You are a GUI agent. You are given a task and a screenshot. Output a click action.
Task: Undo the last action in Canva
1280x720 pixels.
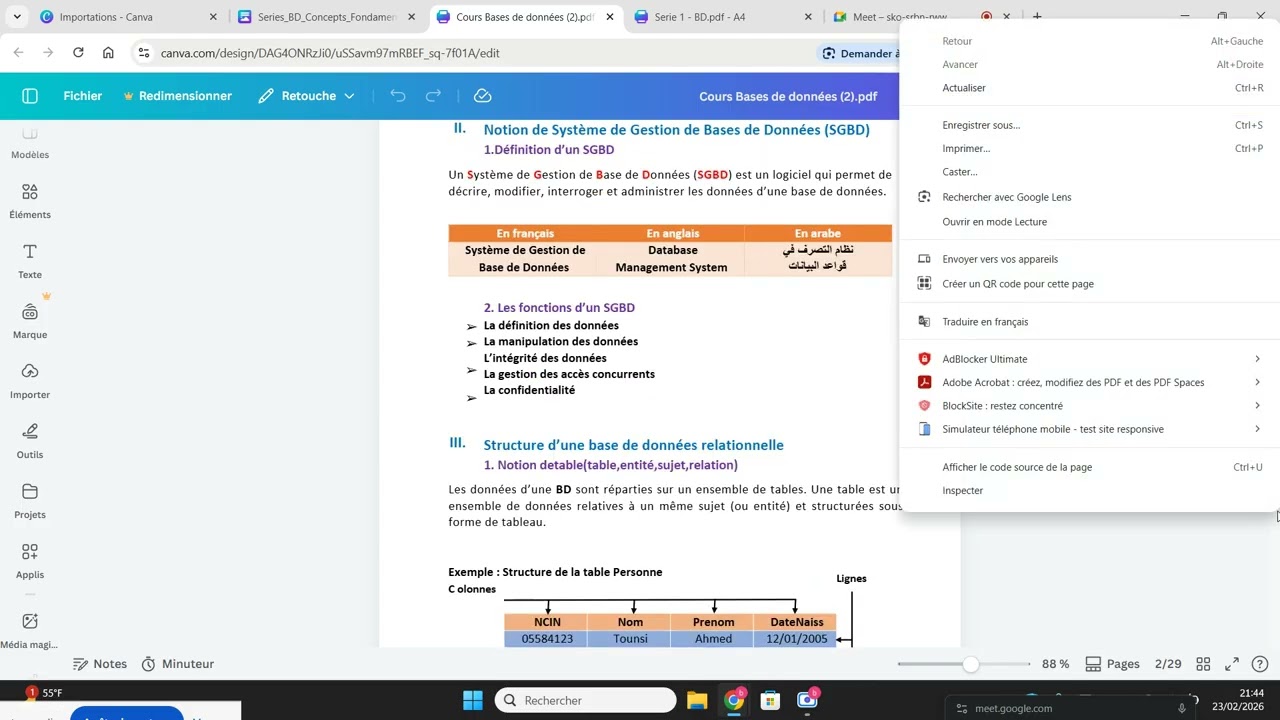(398, 96)
